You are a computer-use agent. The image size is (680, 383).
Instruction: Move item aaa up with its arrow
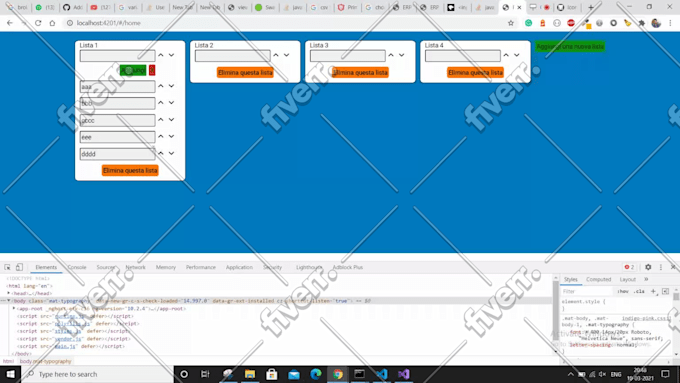(x=161, y=86)
